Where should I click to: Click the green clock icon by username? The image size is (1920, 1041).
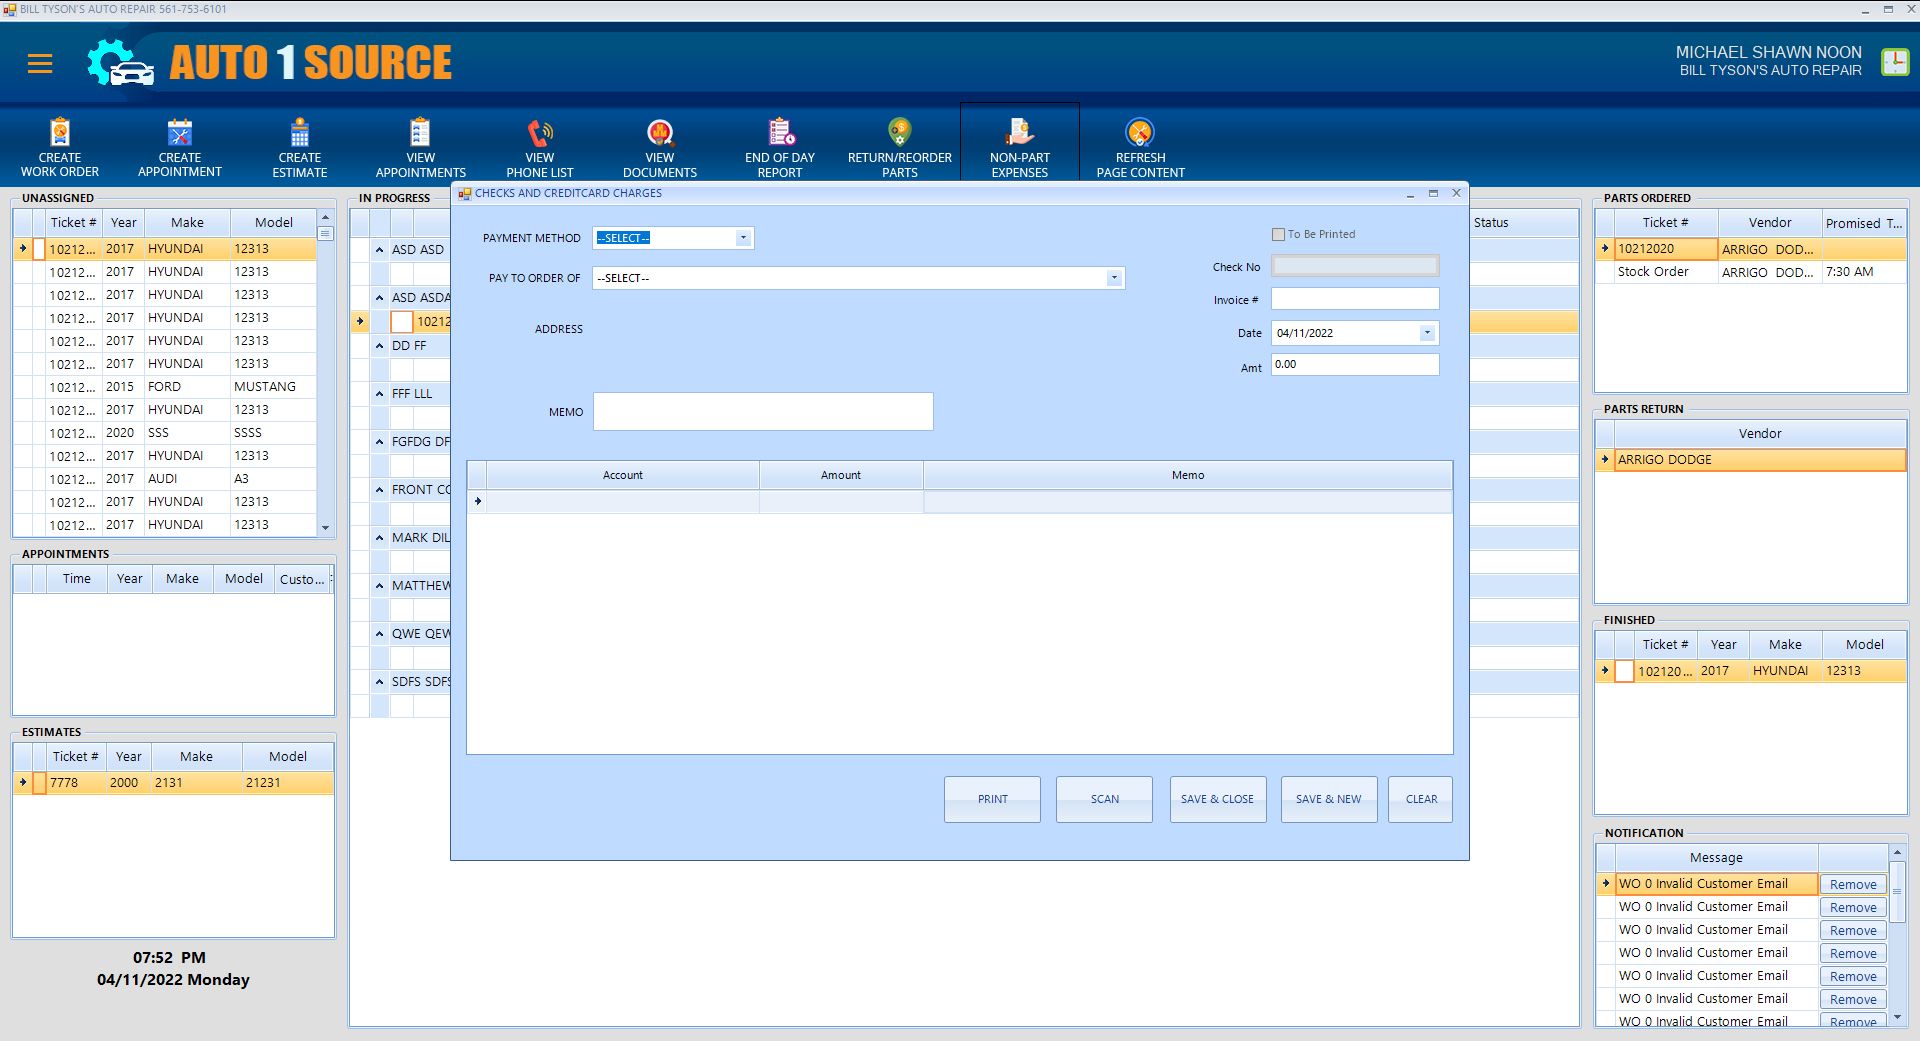1894,62
